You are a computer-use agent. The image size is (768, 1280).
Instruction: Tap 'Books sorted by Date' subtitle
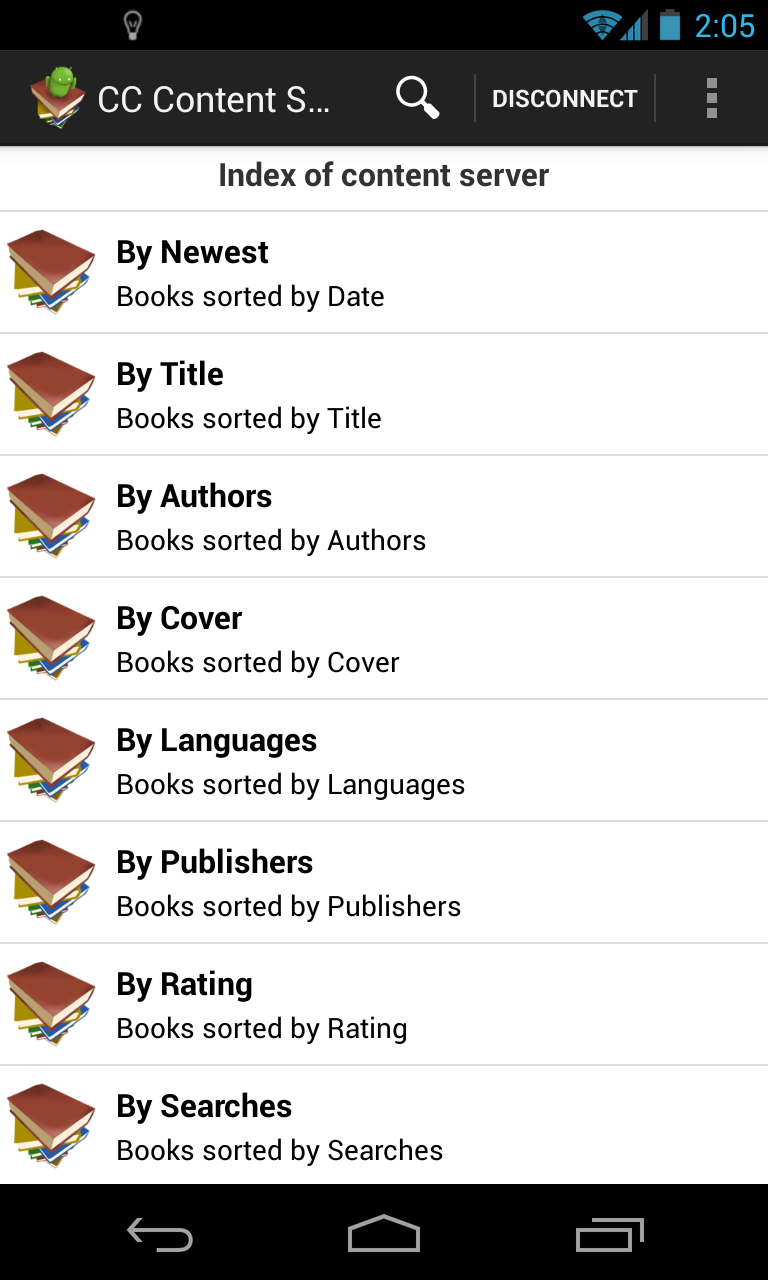pos(250,297)
